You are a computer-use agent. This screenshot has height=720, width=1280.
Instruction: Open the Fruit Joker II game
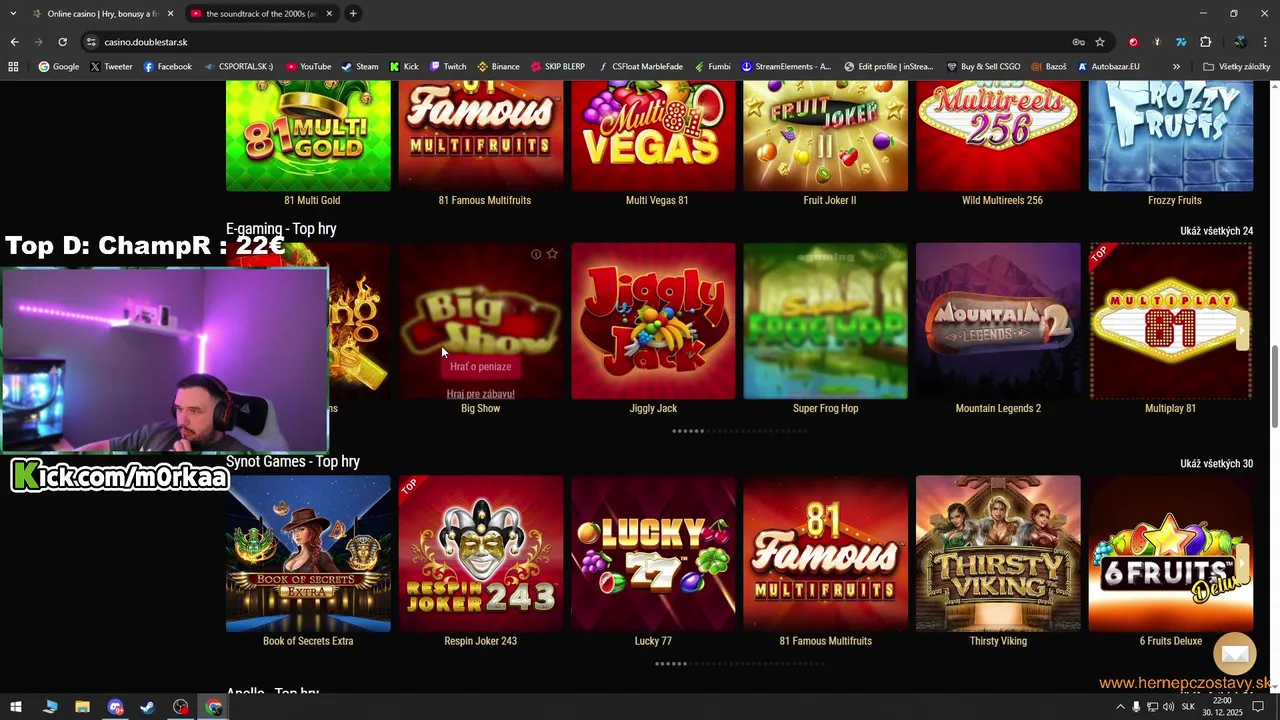[826, 136]
